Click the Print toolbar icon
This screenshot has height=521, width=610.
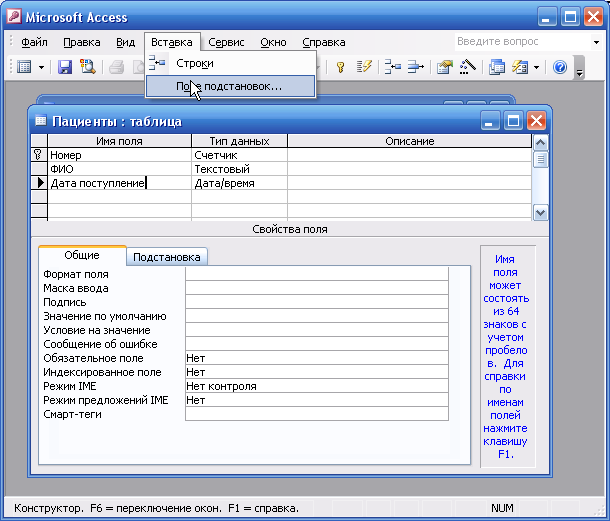coord(116,68)
